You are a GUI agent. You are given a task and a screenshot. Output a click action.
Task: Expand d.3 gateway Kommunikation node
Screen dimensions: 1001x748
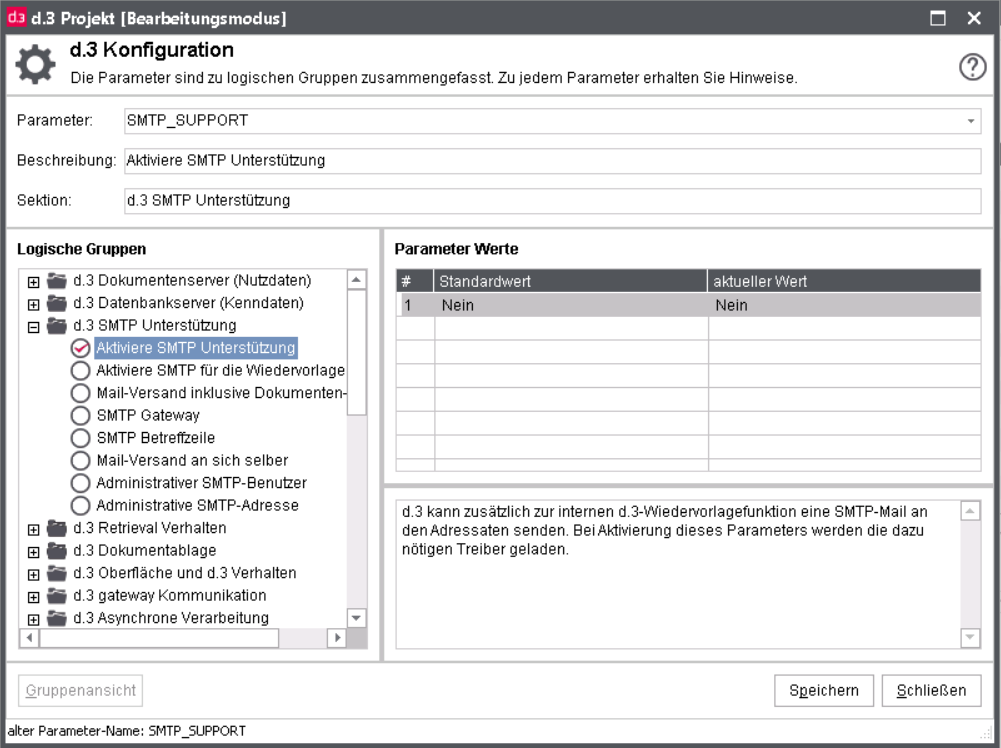[34, 597]
